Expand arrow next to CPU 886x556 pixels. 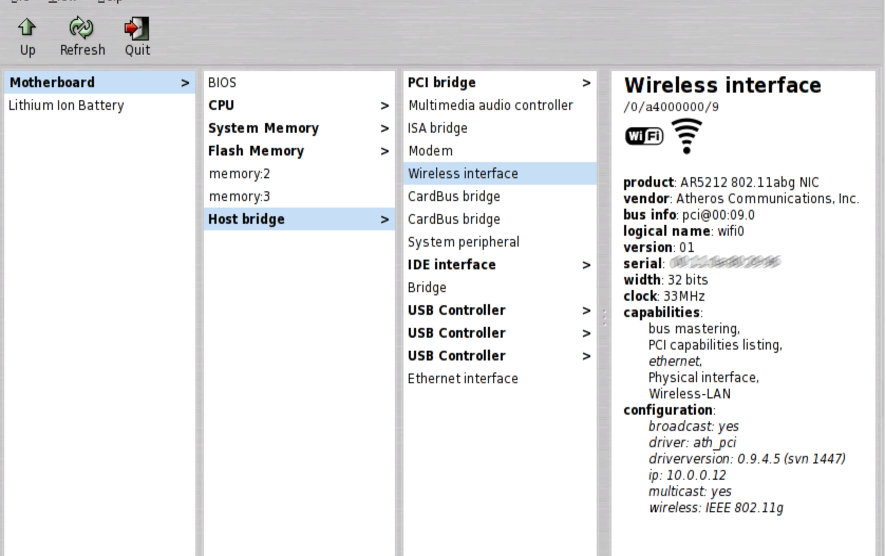(x=385, y=106)
